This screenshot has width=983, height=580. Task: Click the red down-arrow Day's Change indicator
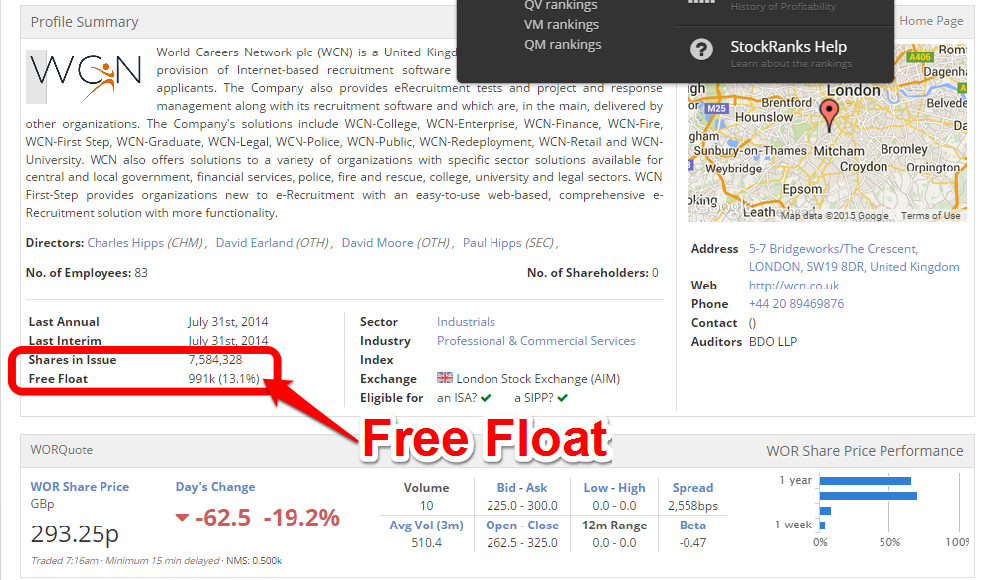[x=182, y=518]
